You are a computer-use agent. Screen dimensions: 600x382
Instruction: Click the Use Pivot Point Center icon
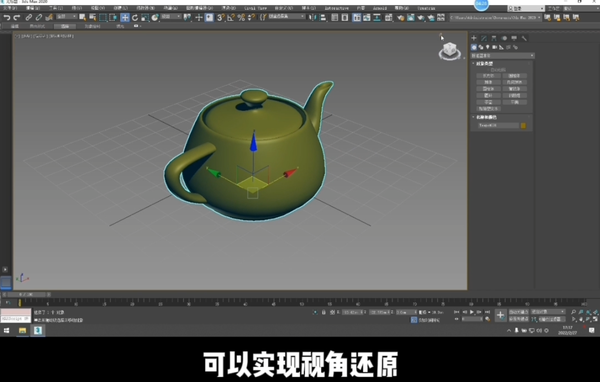pos(187,17)
